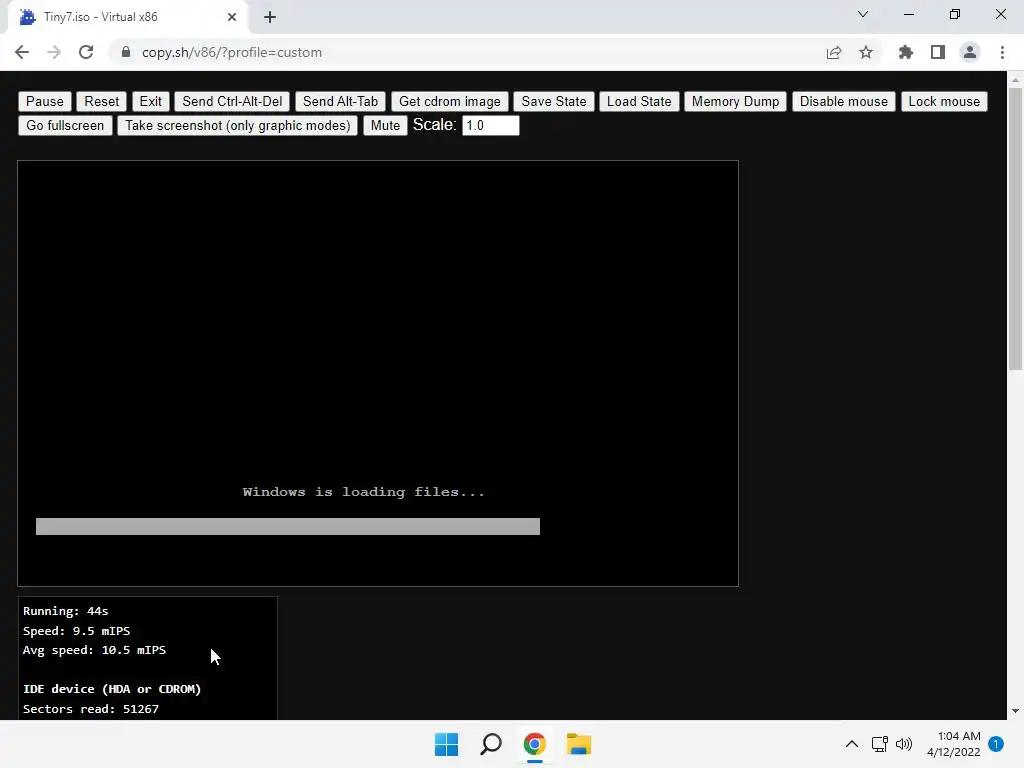
Task: Open the notification badge
Action: pos(996,744)
